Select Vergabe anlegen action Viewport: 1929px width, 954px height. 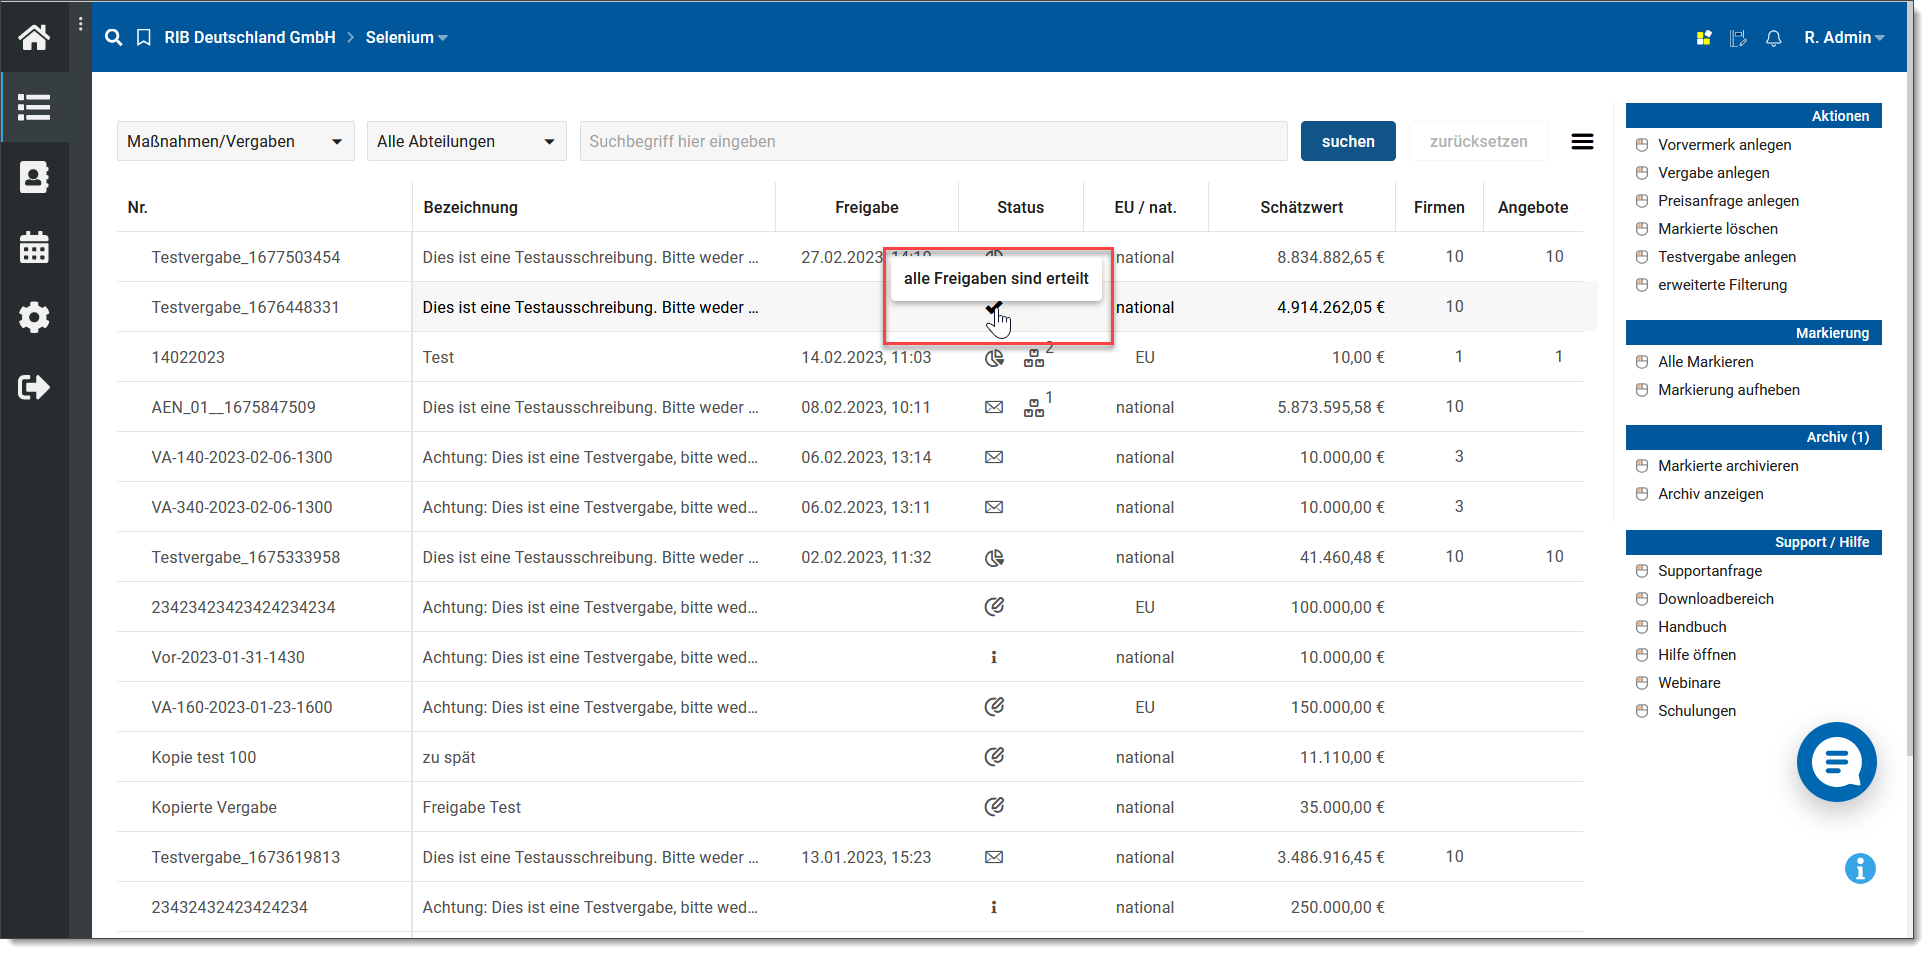(x=1713, y=173)
